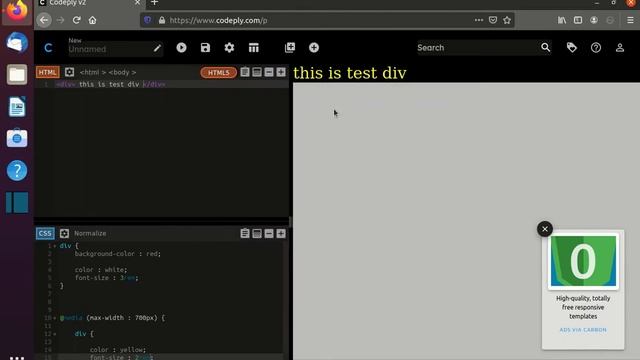Open the tags icon
640x360 pixels.
(x=572, y=48)
